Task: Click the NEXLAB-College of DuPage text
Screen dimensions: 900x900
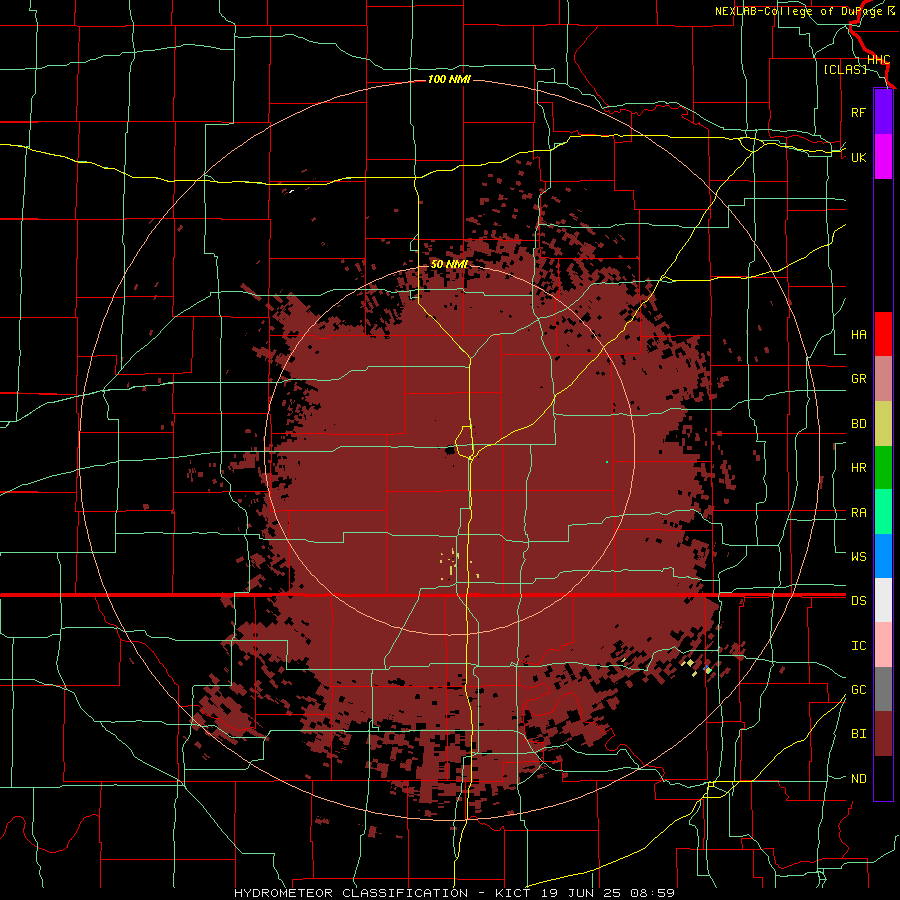Action: (800, 11)
